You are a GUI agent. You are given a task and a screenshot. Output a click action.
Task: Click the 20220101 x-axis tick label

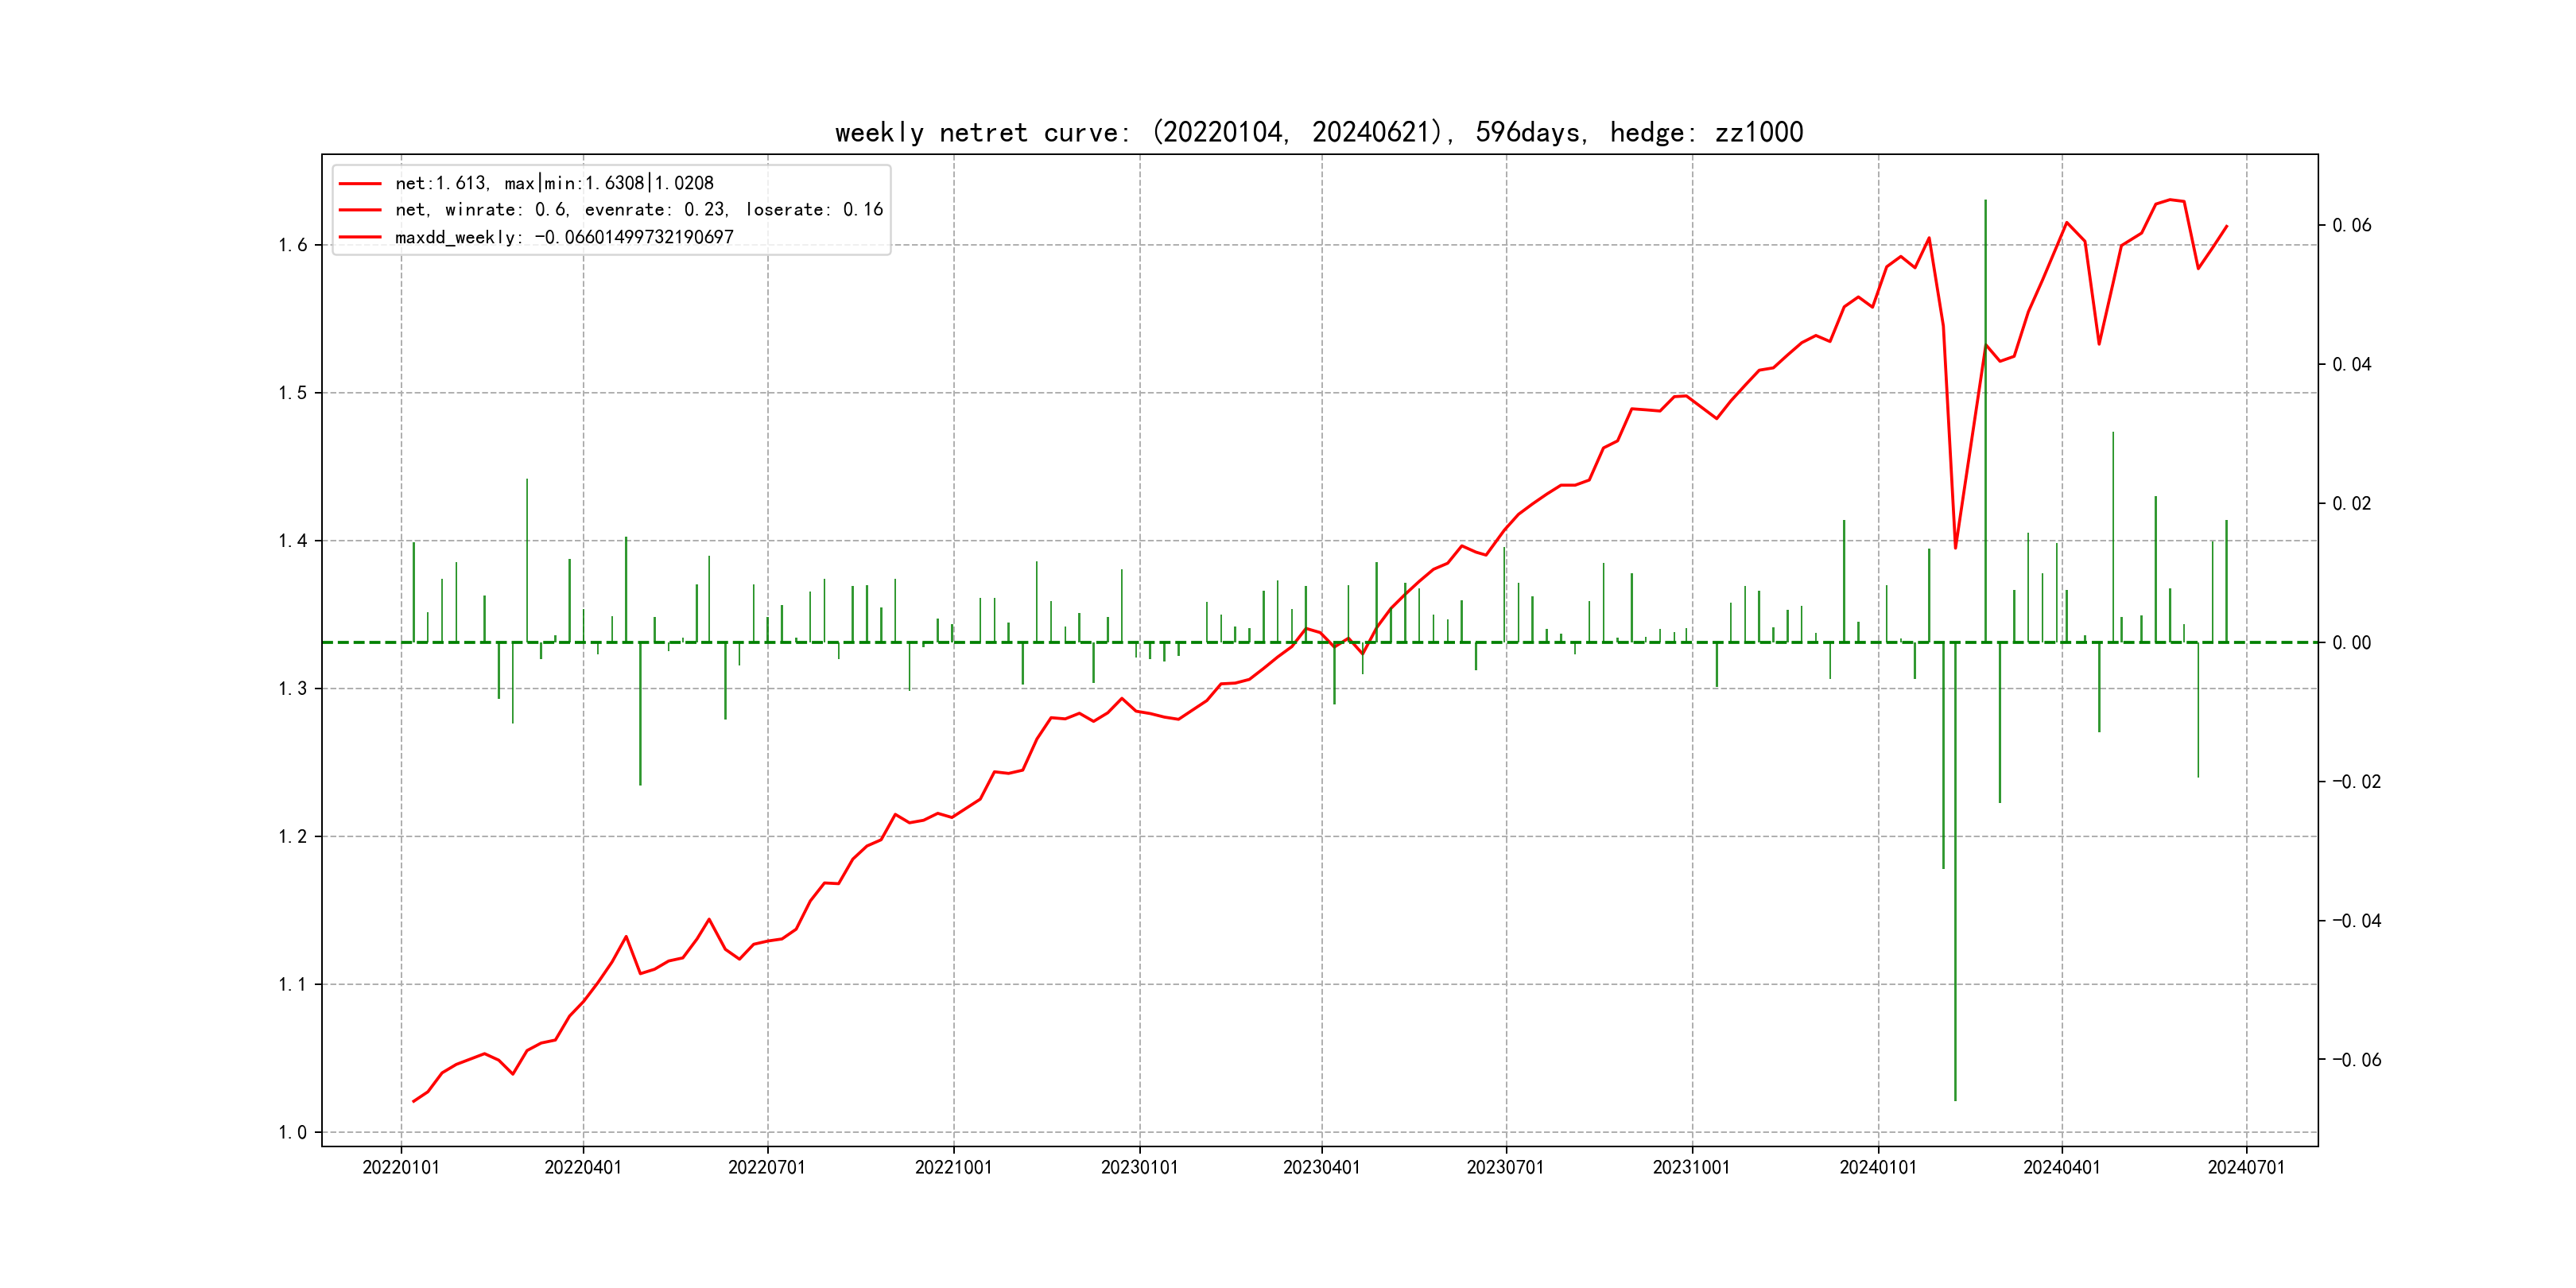(400, 1167)
